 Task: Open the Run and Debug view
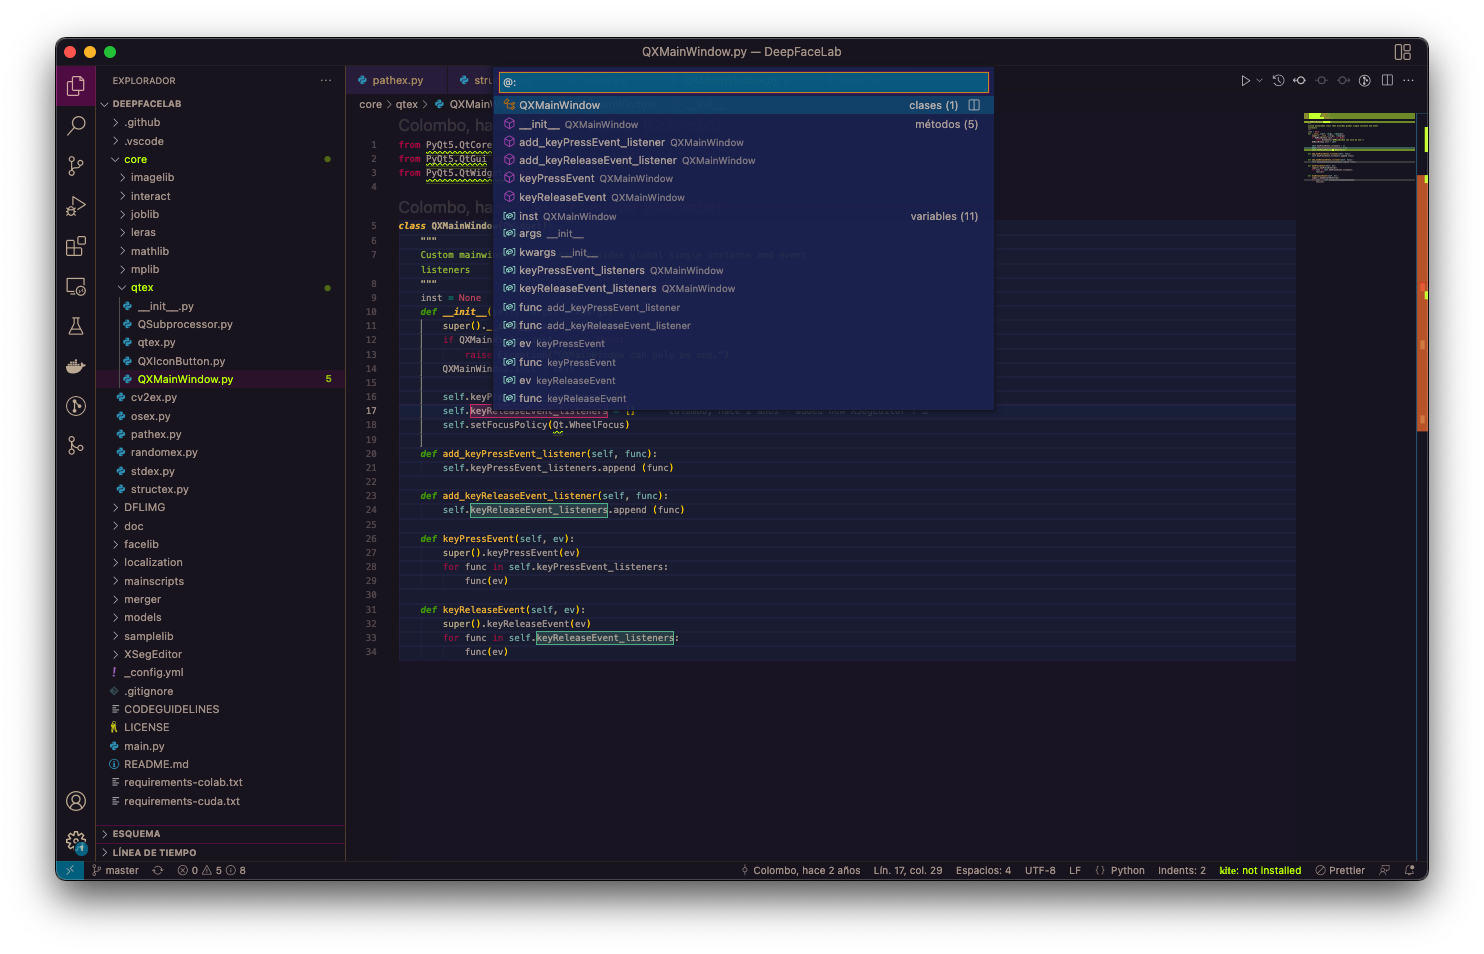[75, 207]
